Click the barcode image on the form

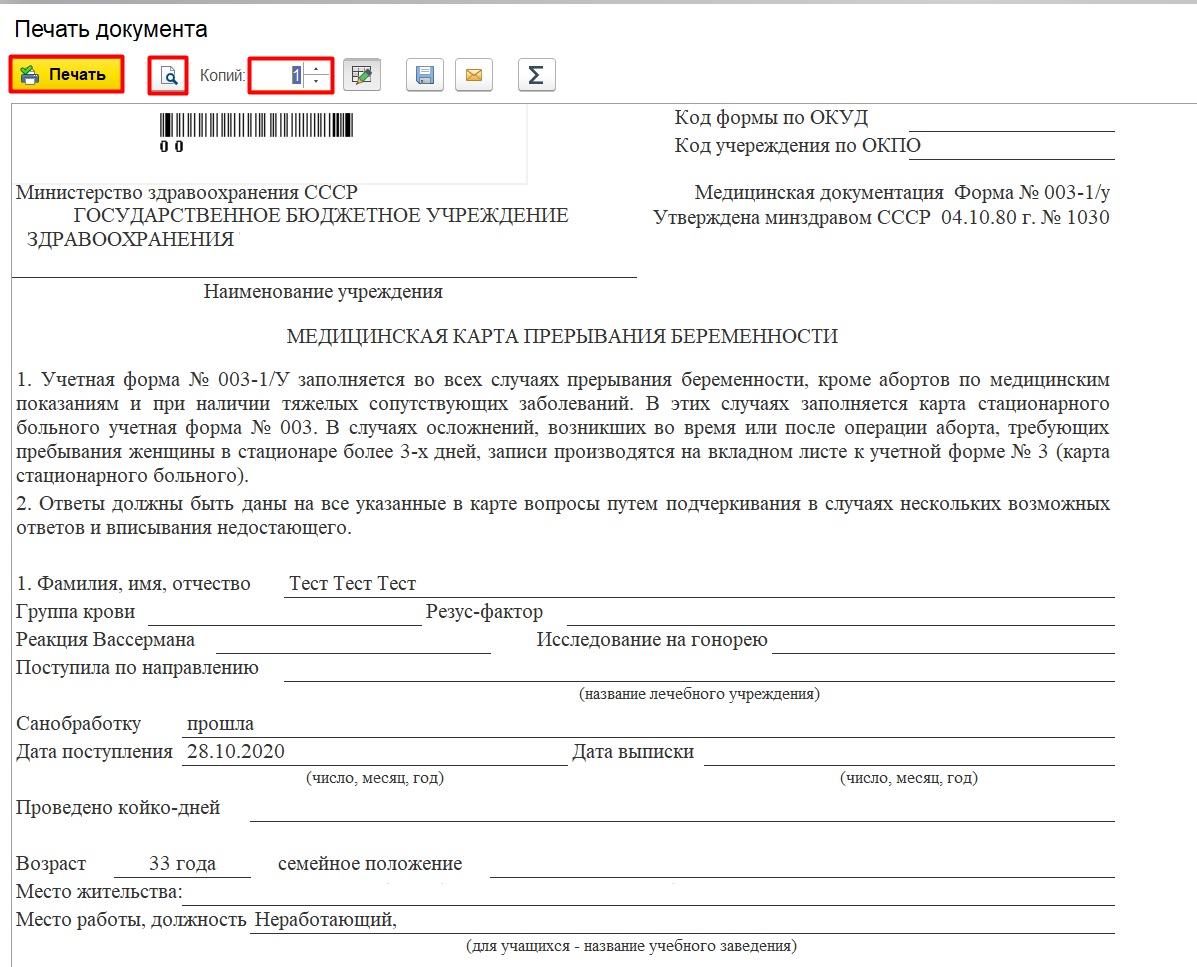tap(255, 125)
